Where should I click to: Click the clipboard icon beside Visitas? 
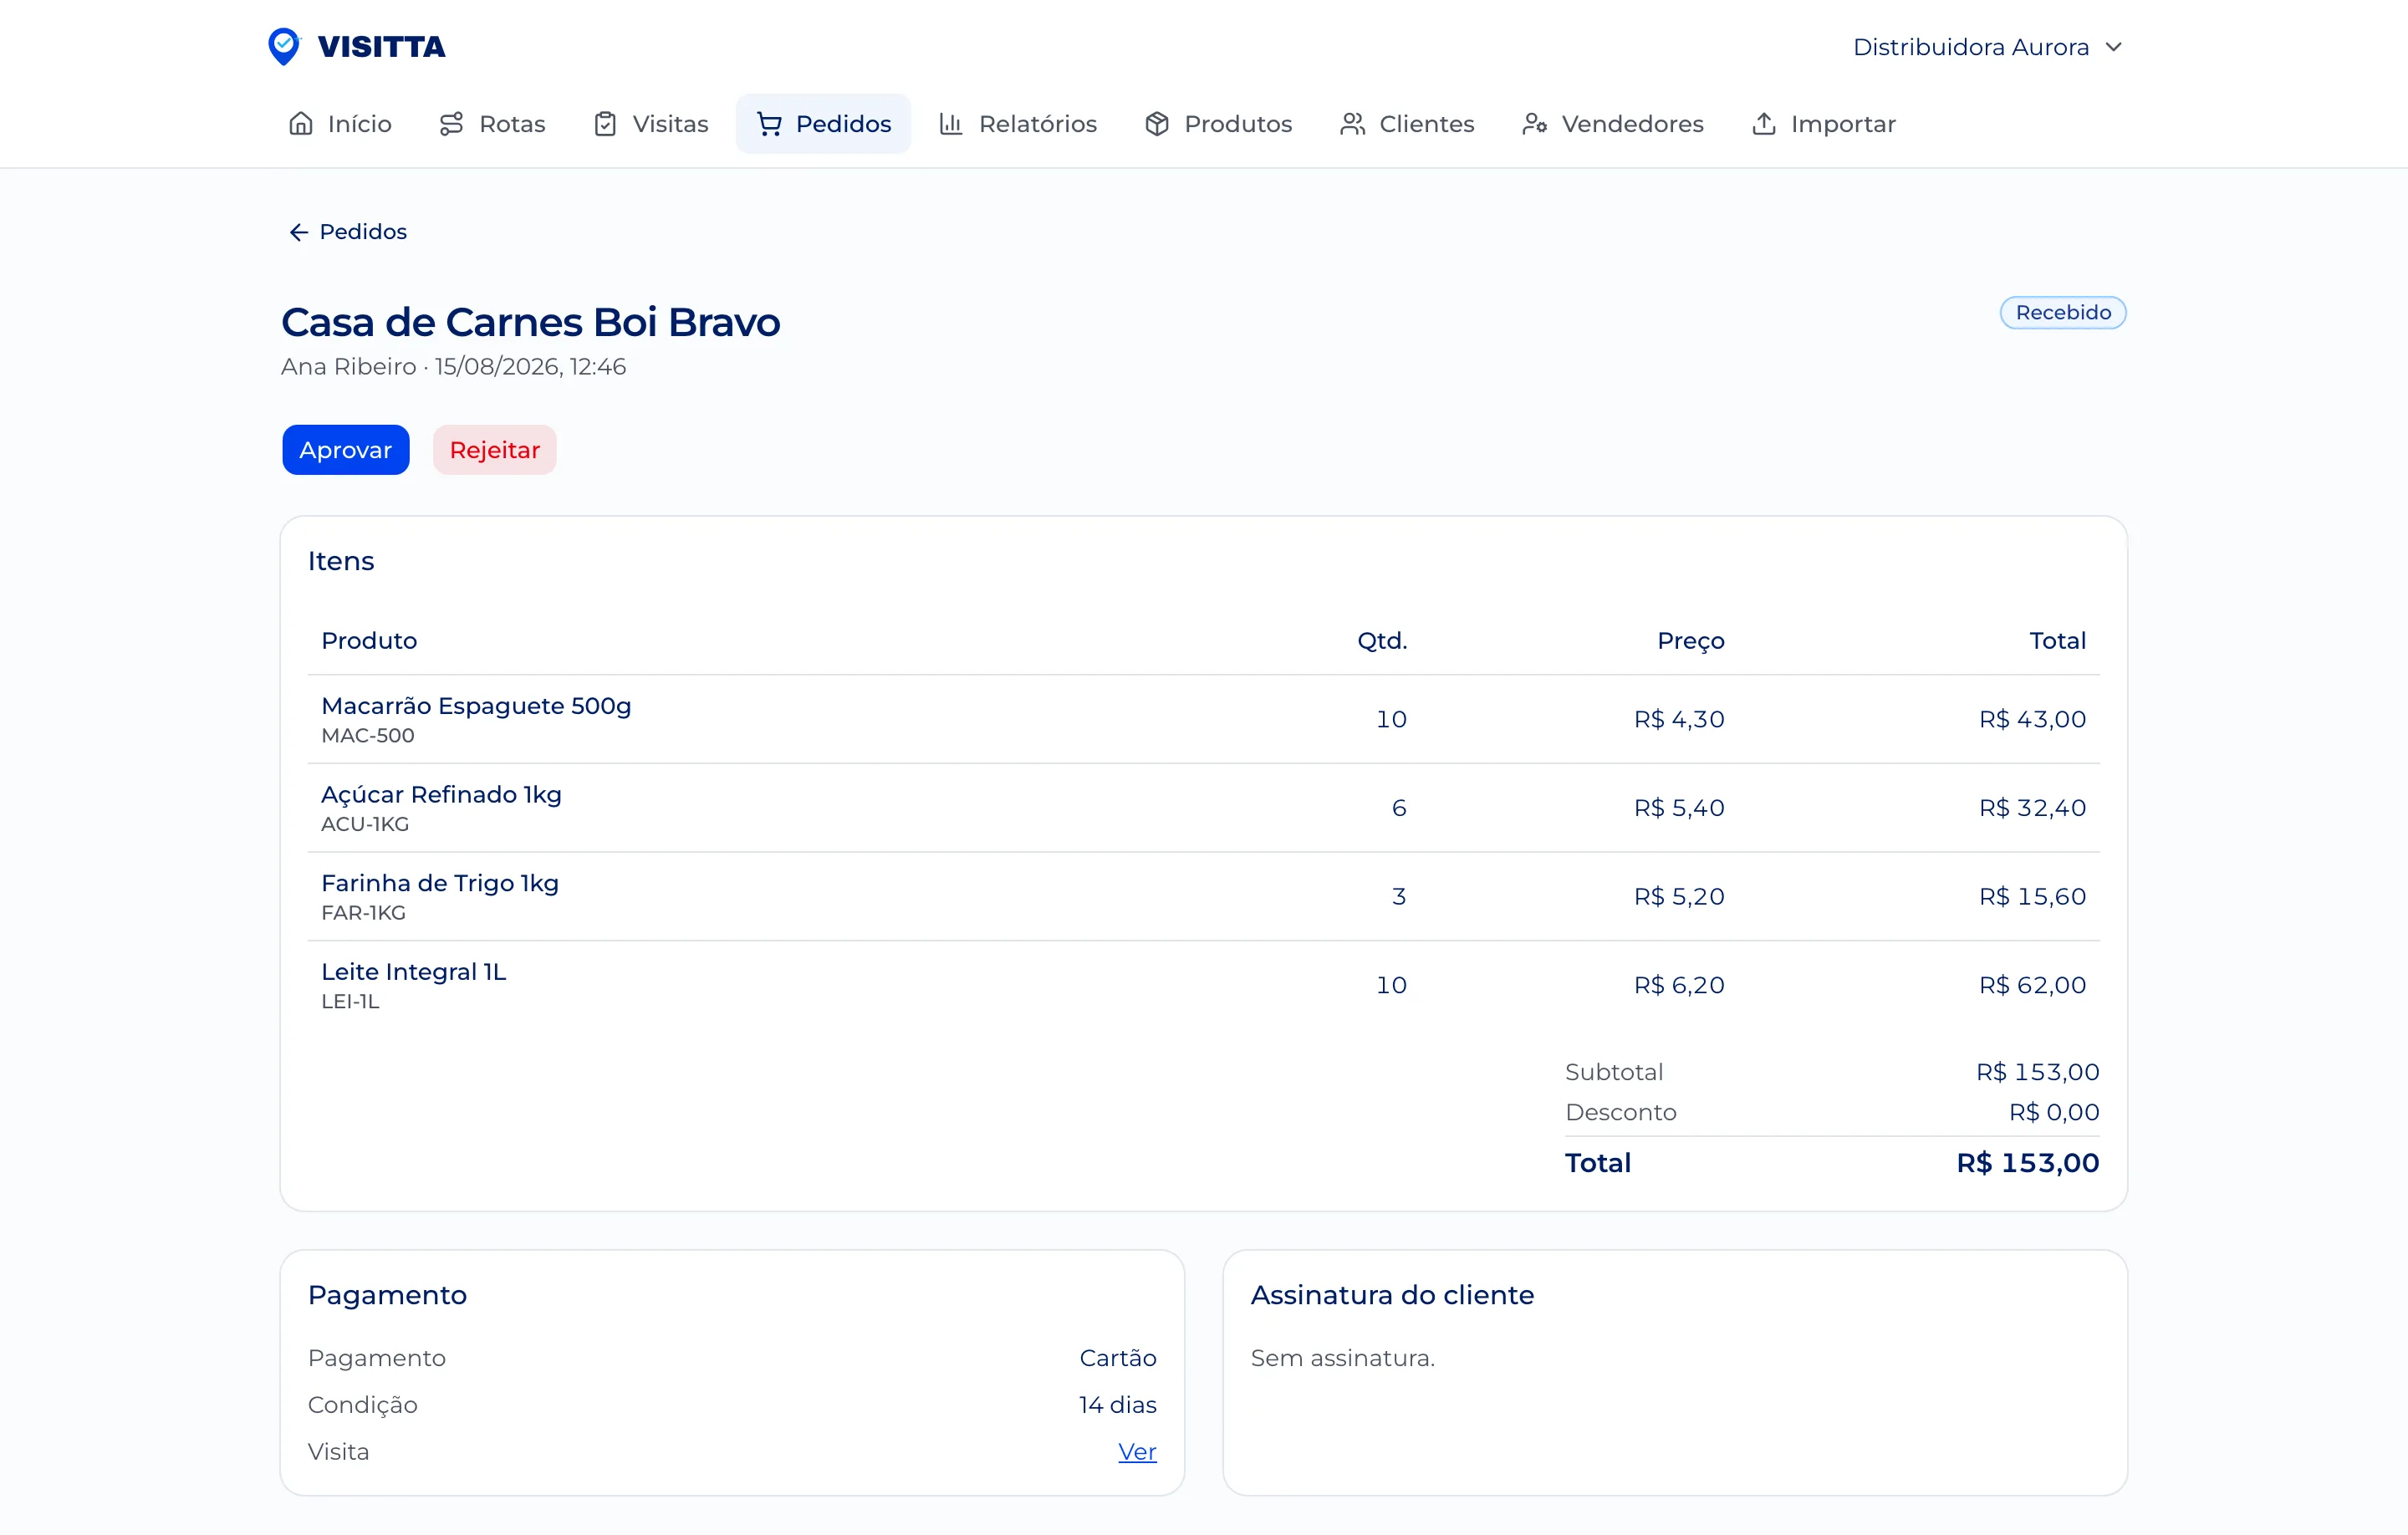tap(605, 124)
